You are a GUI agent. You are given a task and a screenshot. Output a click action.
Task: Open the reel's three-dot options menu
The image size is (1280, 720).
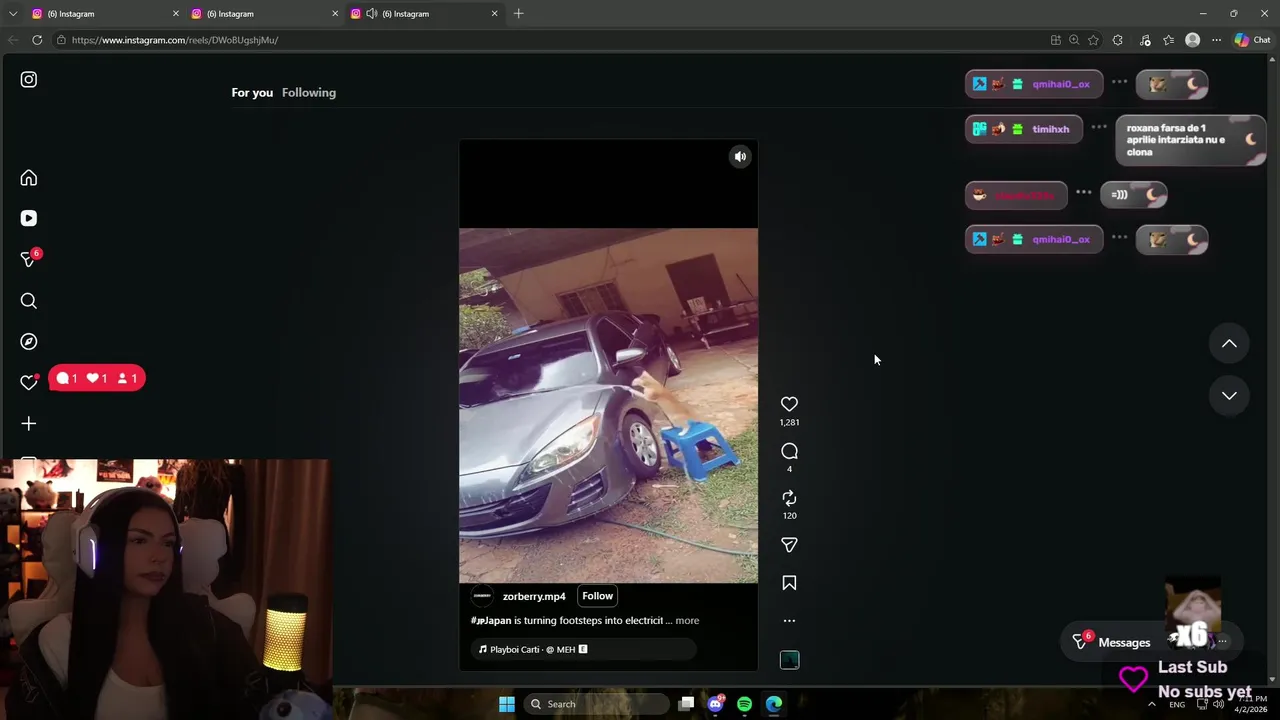tap(789, 621)
